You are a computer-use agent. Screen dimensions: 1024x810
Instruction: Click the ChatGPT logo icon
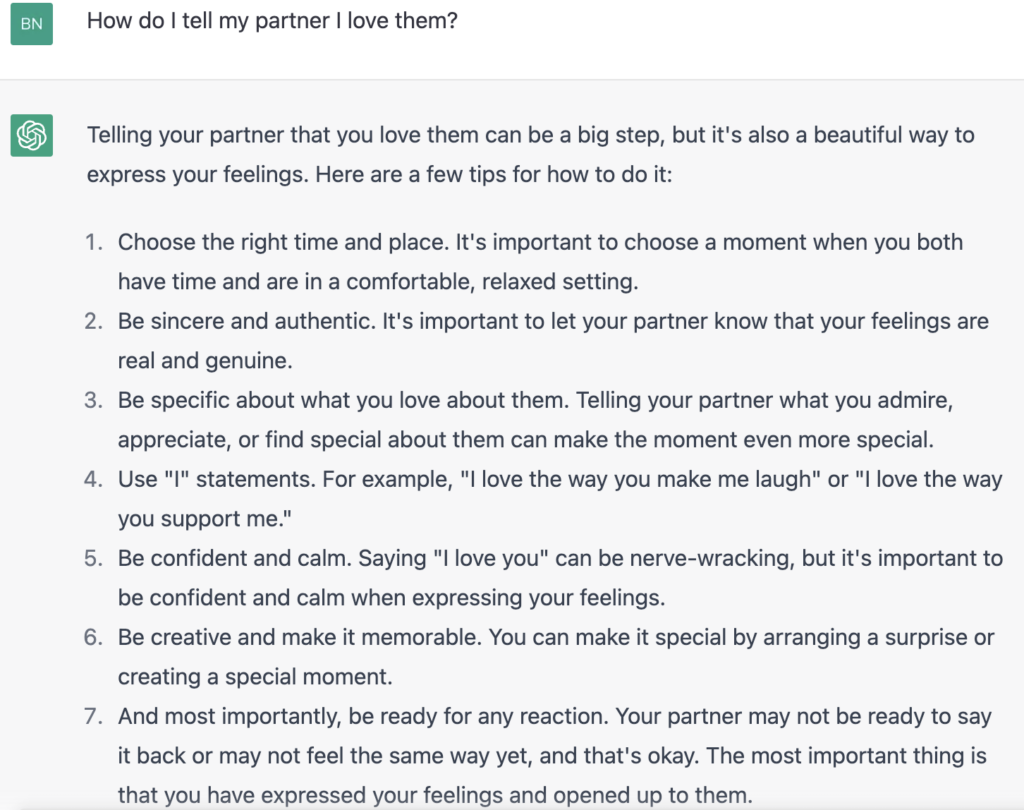[31, 135]
